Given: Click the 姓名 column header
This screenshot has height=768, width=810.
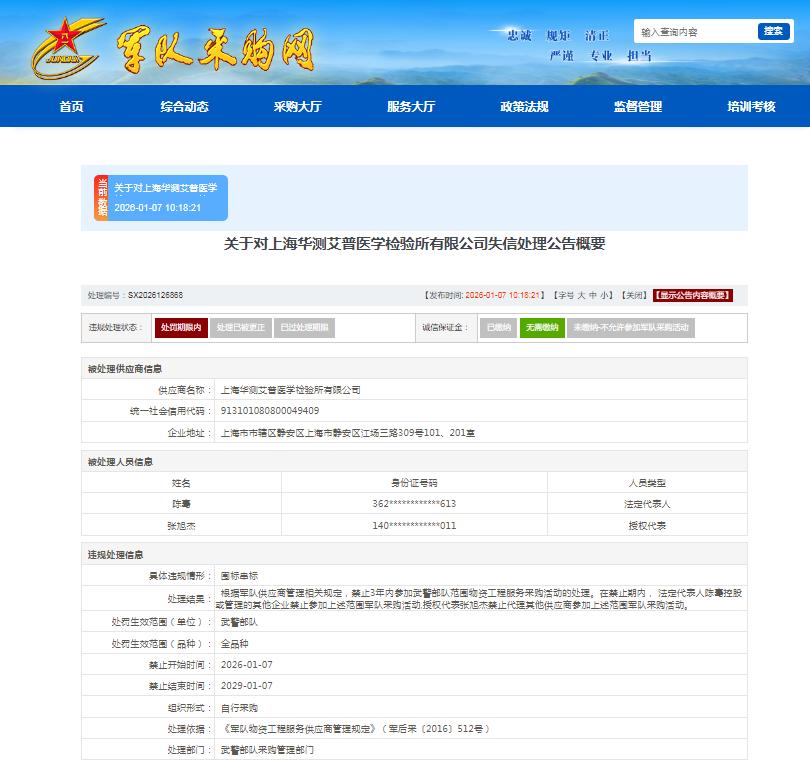Looking at the screenshot, I should pos(181,483).
